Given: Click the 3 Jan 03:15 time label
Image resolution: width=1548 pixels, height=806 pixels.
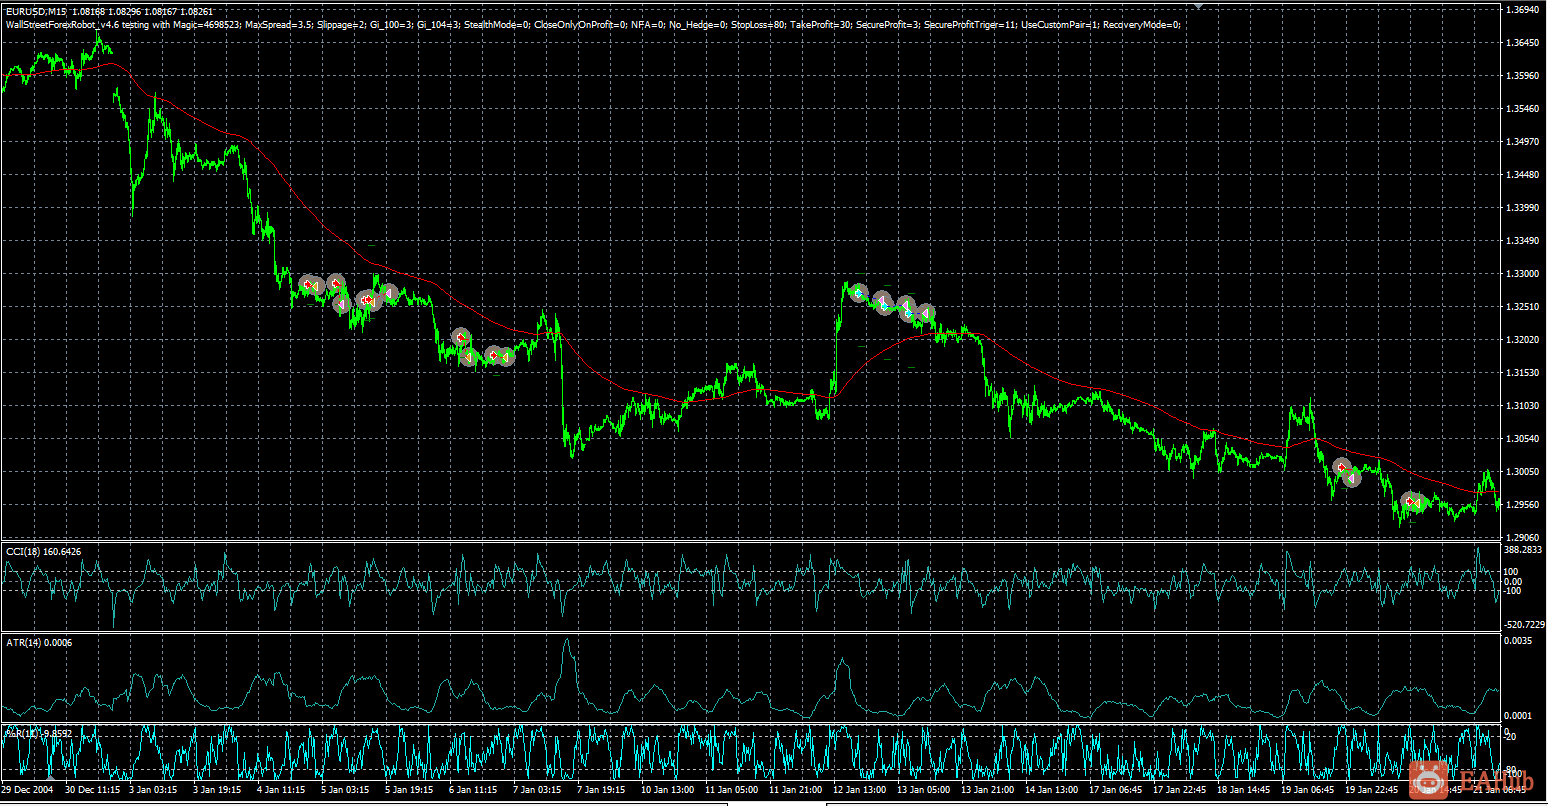Looking at the screenshot, I should point(153,789).
